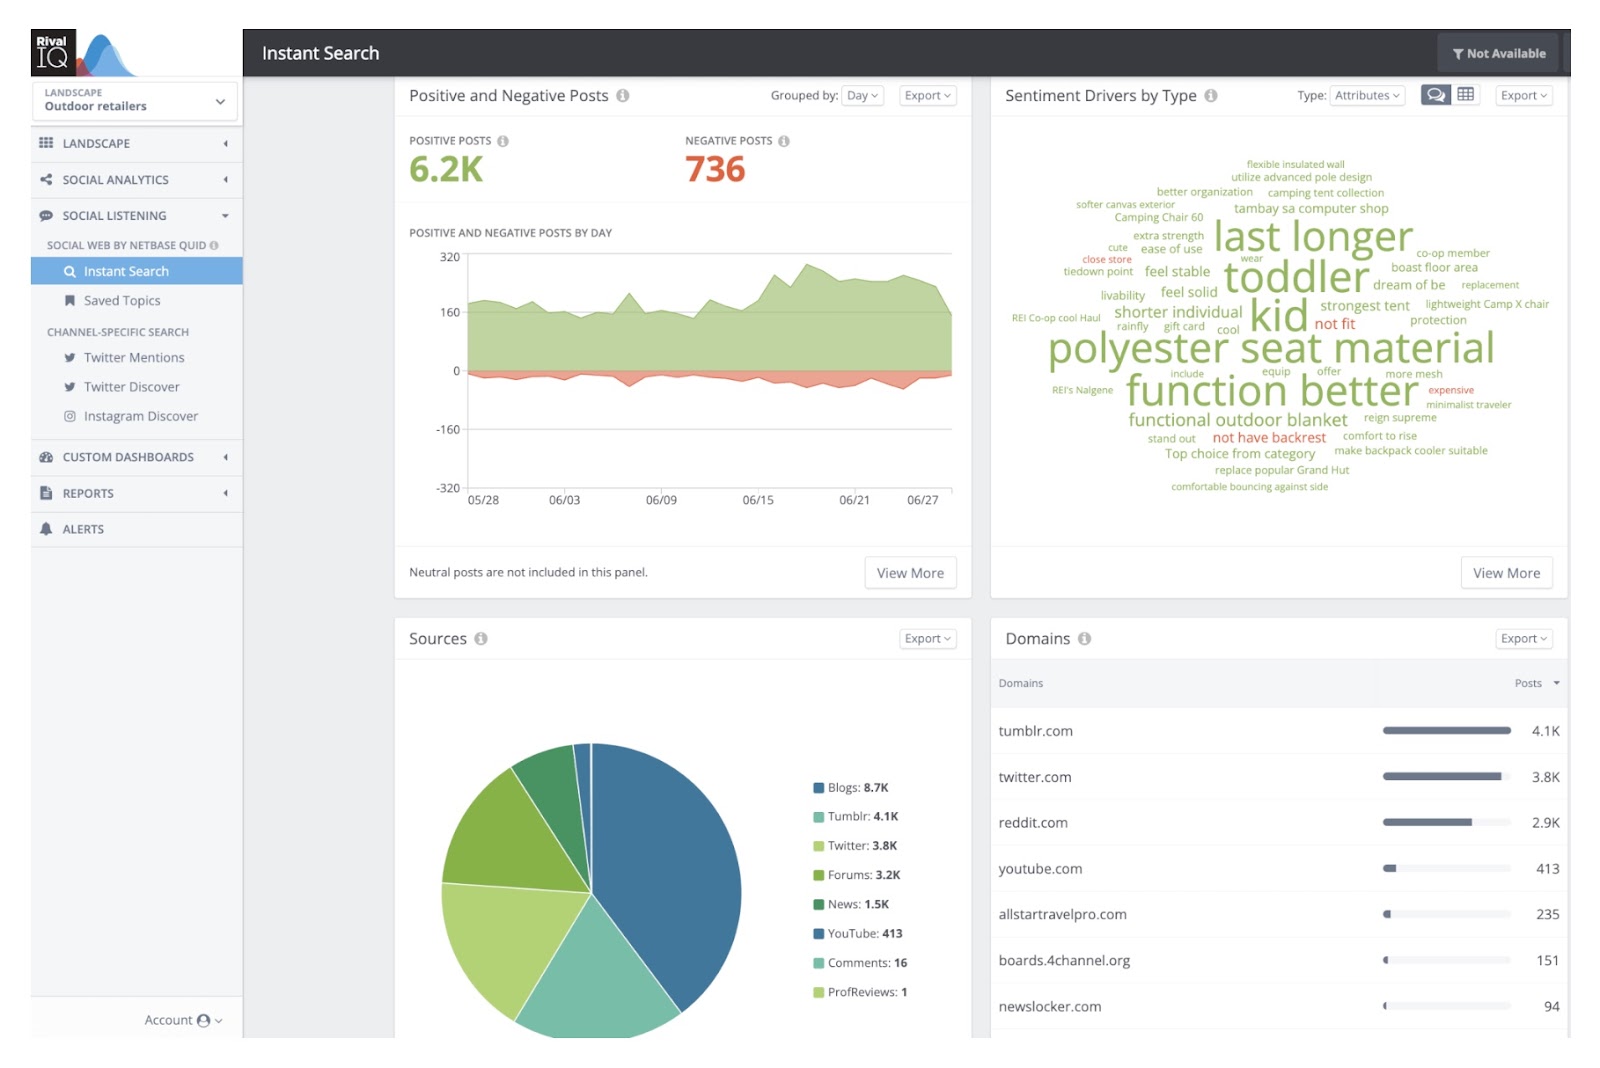Image resolution: width=1600 pixels, height=1068 pixels.
Task: Keep word cloud view enabled for Sentiment Drivers
Action: 1436,95
